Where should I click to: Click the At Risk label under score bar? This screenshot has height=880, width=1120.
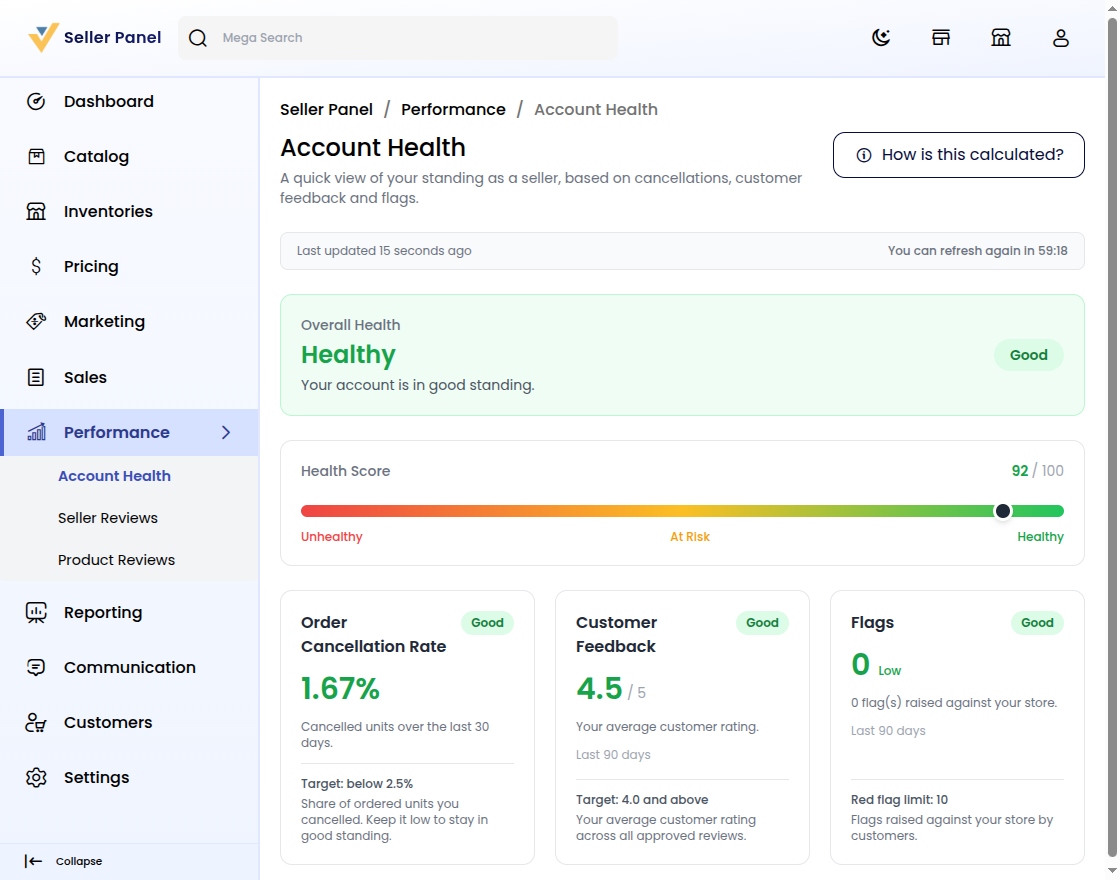[x=689, y=537]
